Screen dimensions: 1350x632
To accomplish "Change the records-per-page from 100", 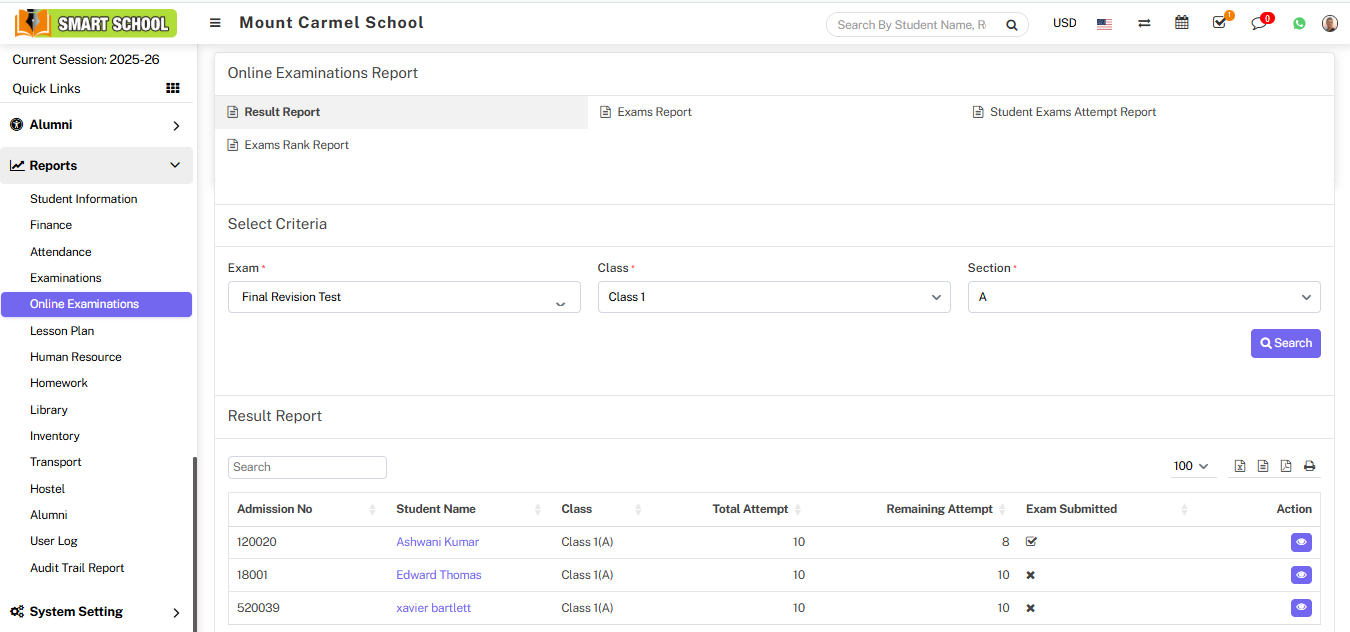I will (x=1192, y=465).
